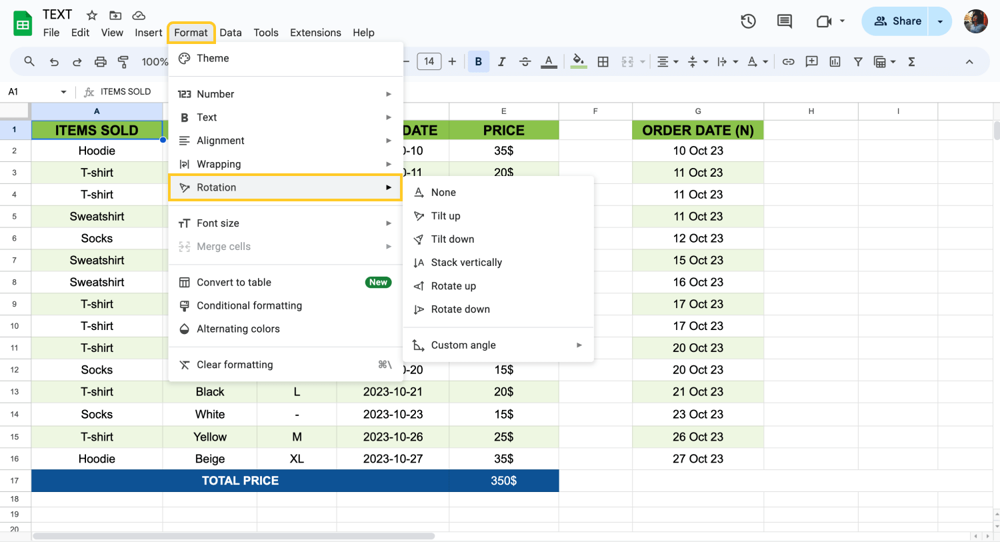Open the Share options dropdown arrow
Screen dimensions: 1000x542
[x=940, y=21]
